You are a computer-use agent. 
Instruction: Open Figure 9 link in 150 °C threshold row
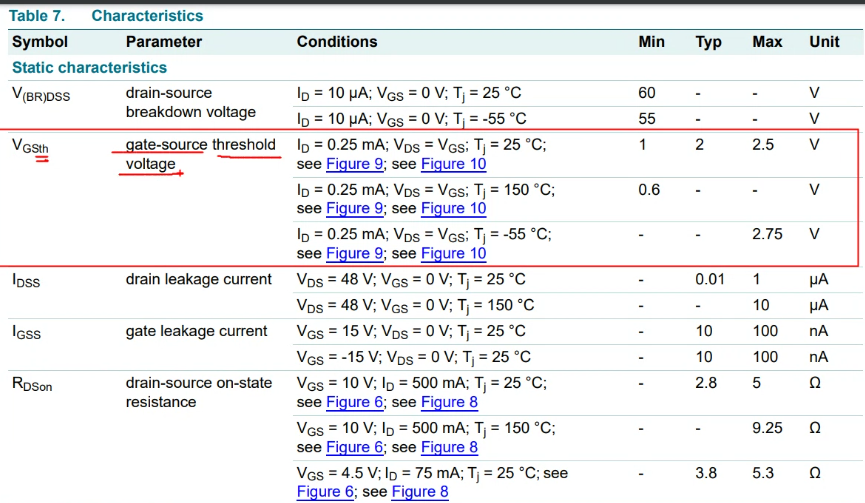354,208
